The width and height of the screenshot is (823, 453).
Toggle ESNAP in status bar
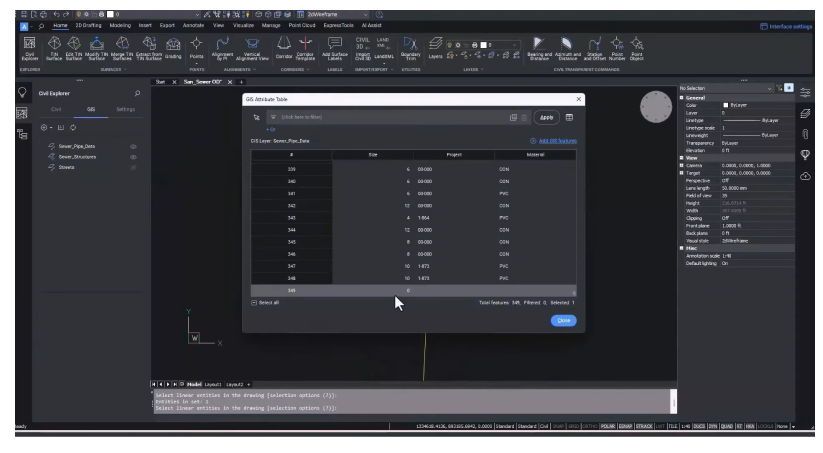[625, 426]
